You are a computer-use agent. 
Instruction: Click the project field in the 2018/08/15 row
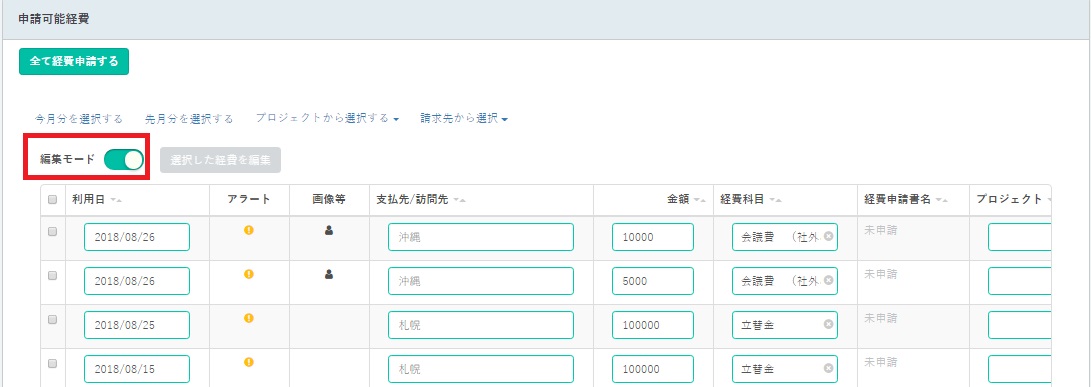pyautogui.click(x=1019, y=368)
